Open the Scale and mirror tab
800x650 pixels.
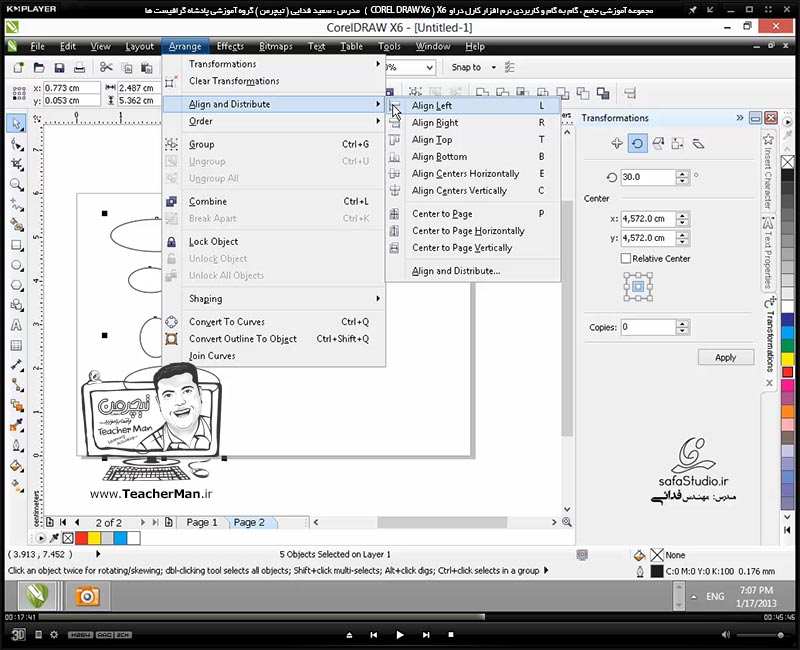point(658,143)
